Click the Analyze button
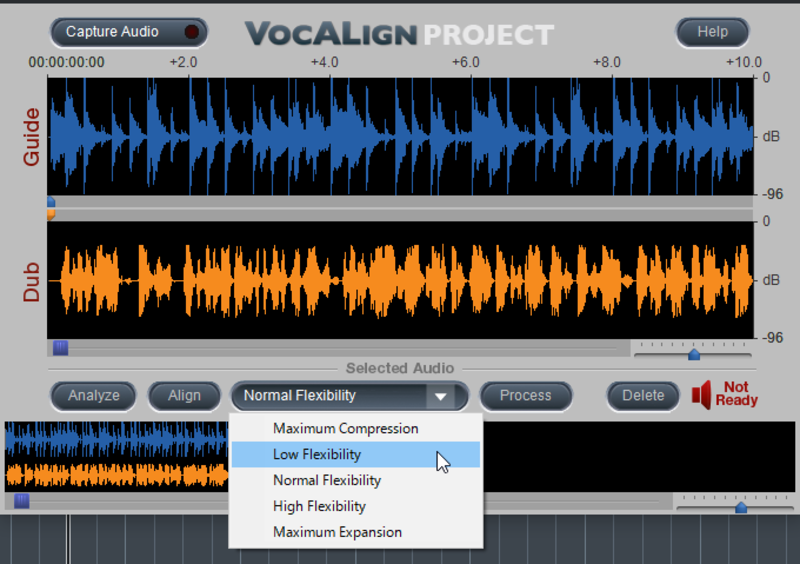Viewport: 800px width, 564px height. pos(93,396)
